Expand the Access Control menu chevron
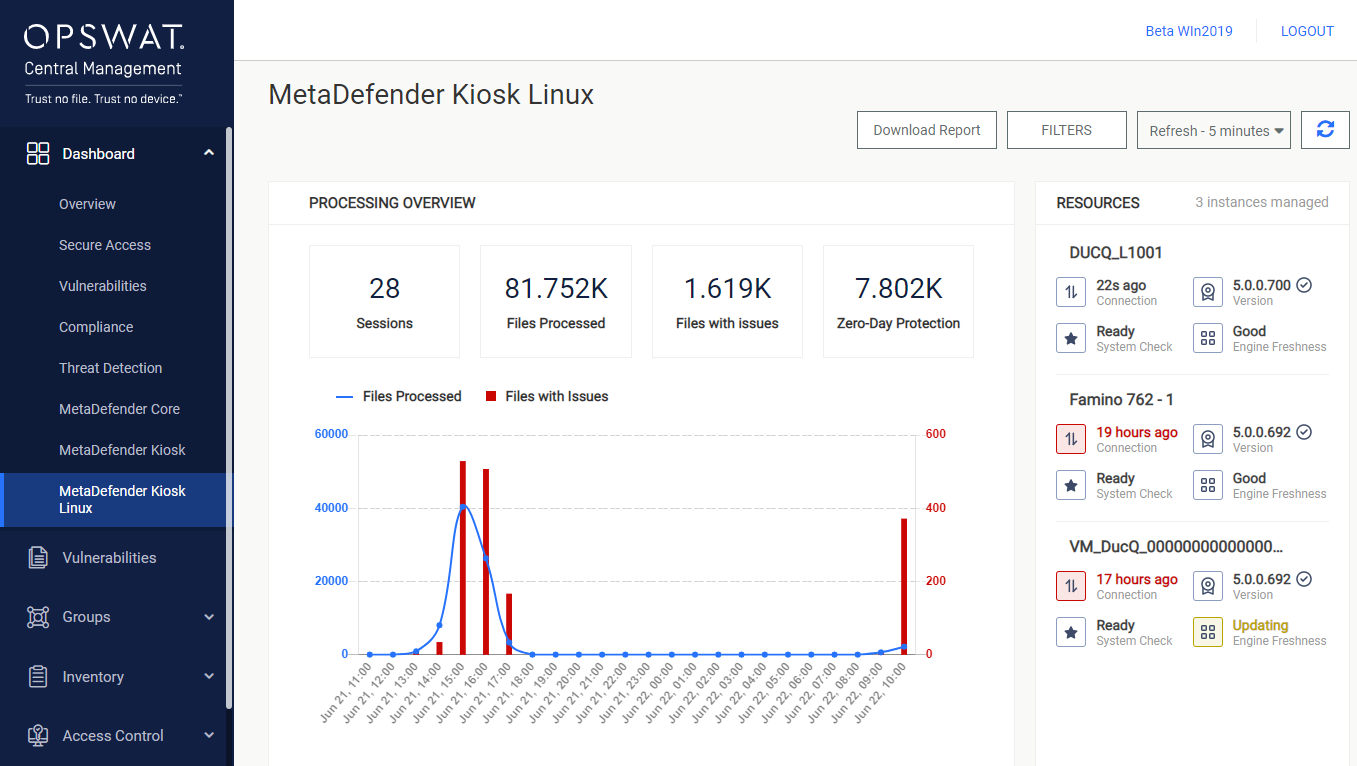Viewport: 1357px width, 766px height. point(209,736)
